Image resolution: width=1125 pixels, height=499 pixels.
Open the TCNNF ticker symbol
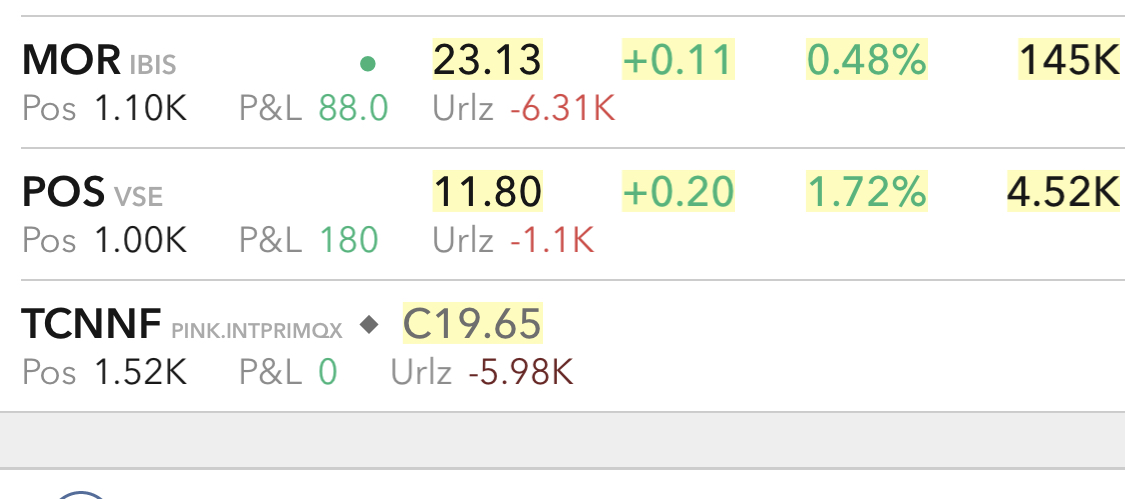(91, 324)
